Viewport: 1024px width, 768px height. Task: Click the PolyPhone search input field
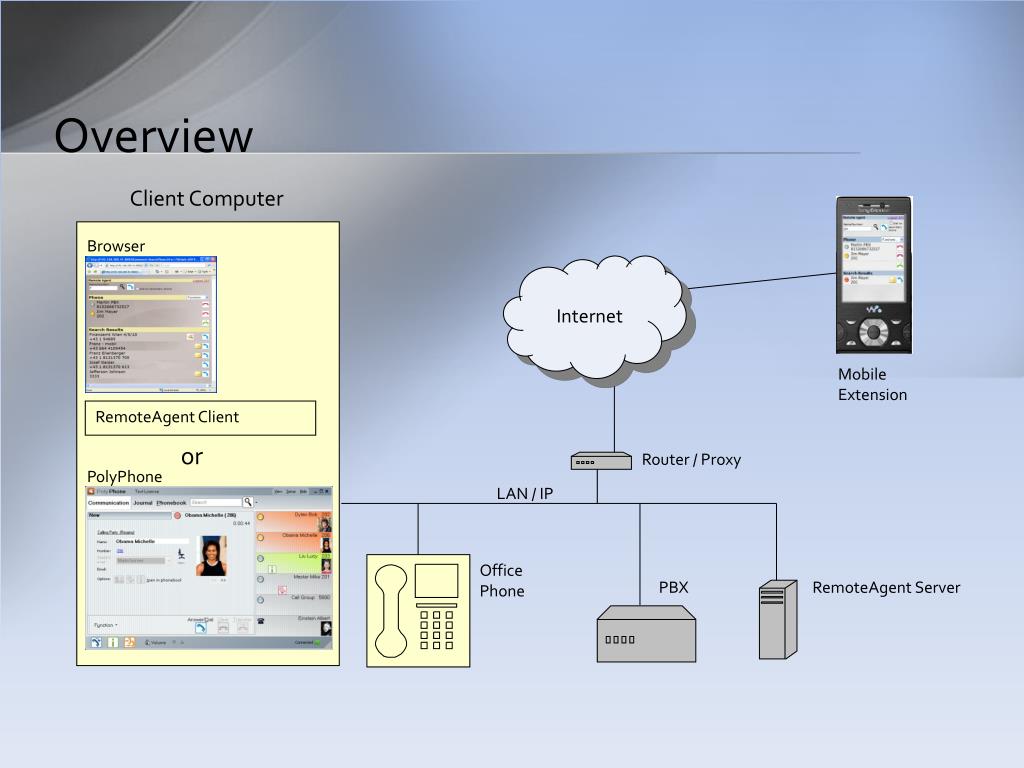(216, 502)
